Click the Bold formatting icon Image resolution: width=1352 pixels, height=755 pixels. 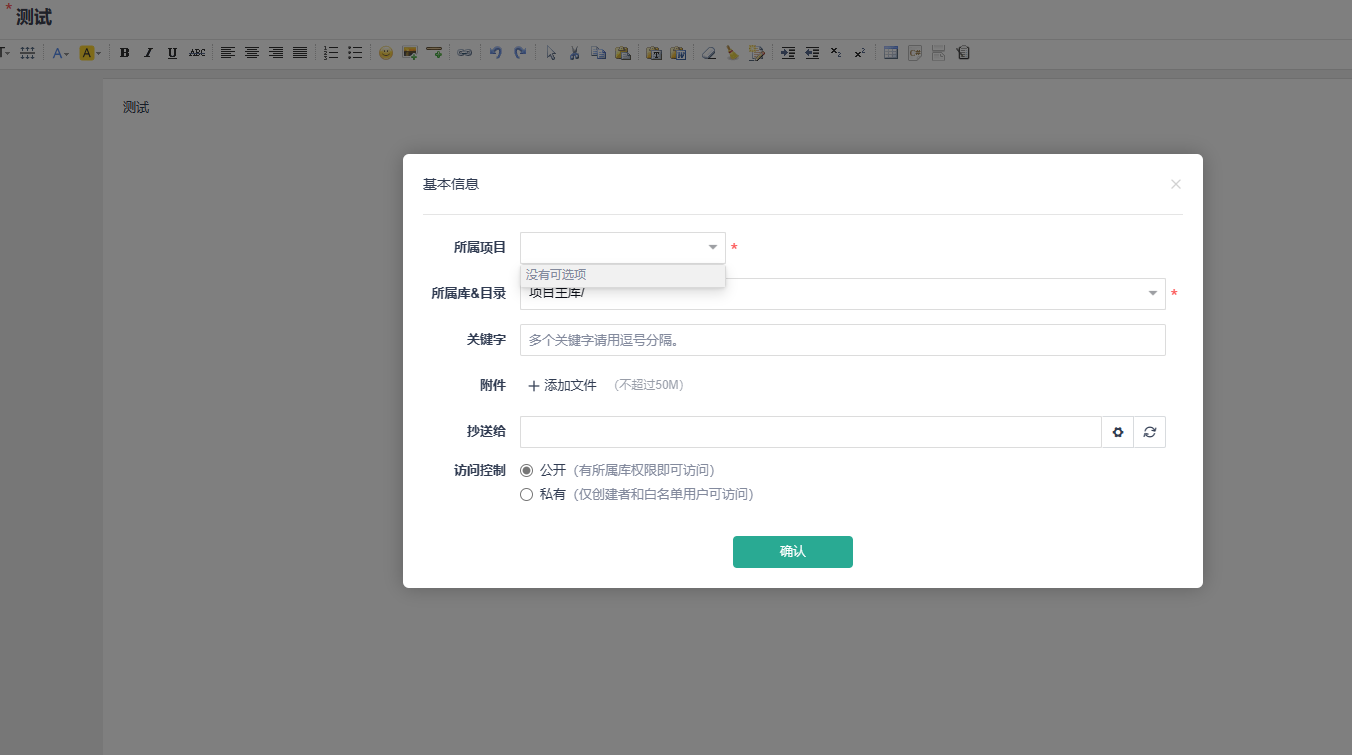(x=124, y=53)
